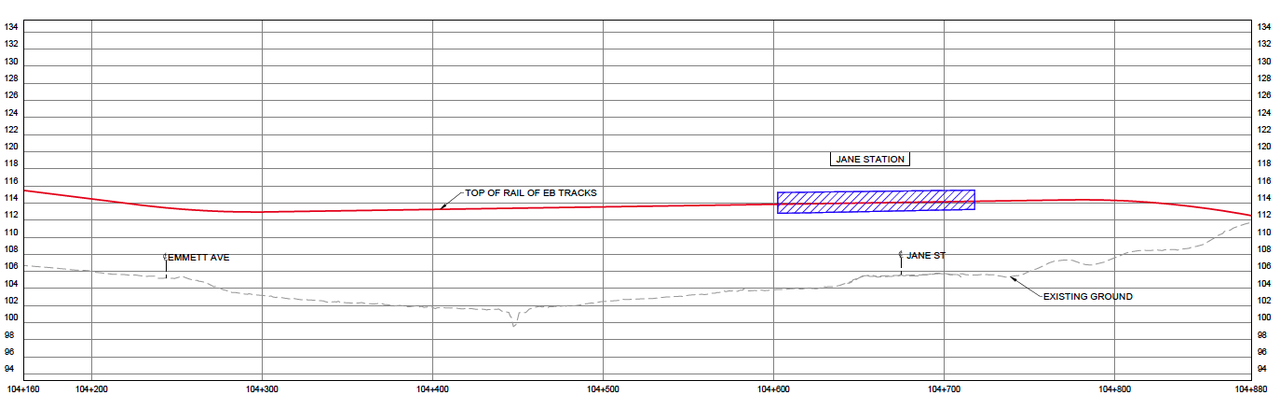Click elevation 94 on the right axis
This screenshot has height=395, width=1280.
1262,369
